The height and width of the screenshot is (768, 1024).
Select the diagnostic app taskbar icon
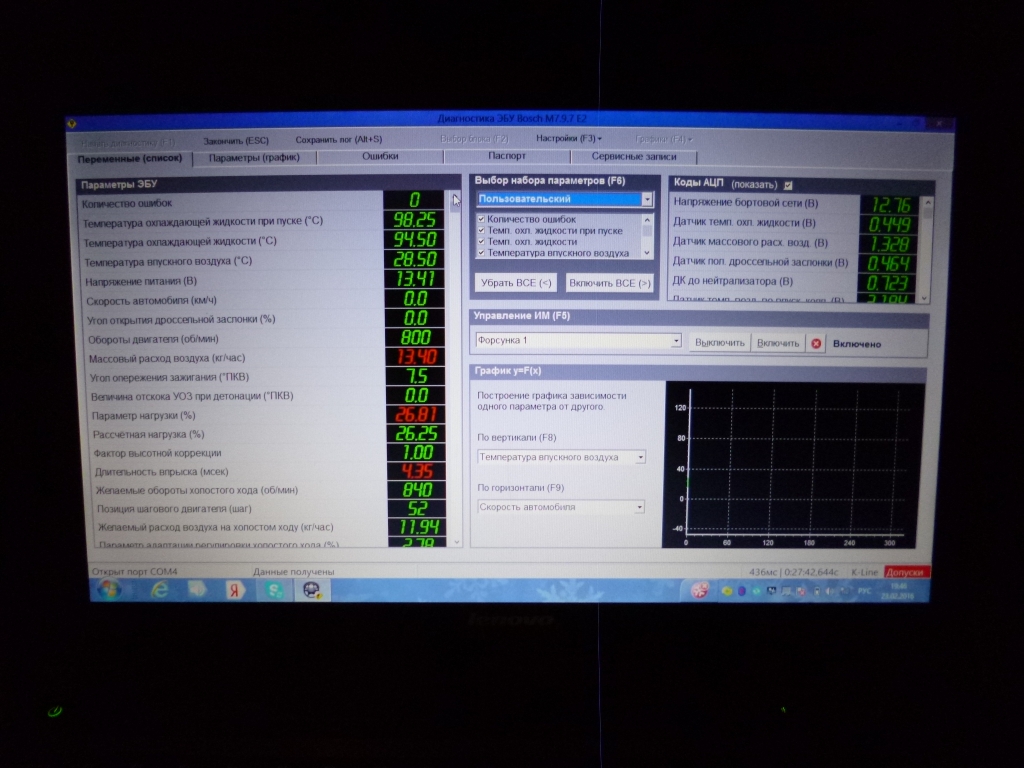tap(312, 590)
